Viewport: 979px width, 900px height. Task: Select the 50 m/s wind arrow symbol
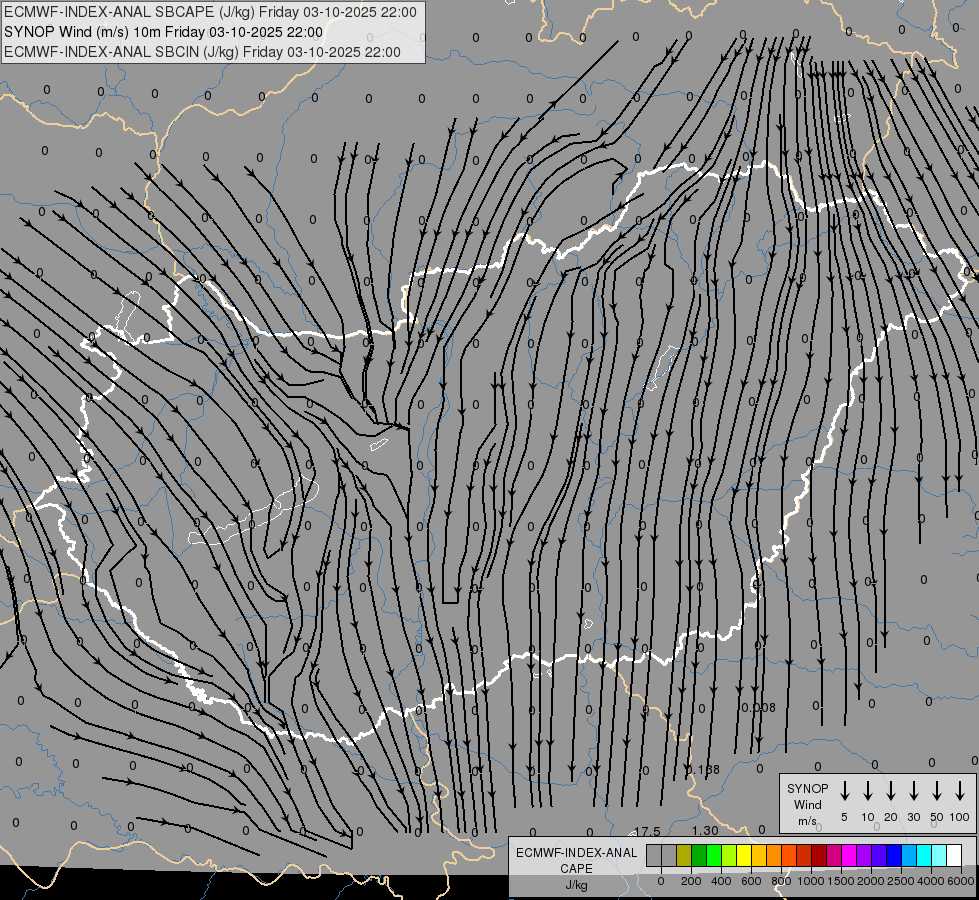point(936,790)
